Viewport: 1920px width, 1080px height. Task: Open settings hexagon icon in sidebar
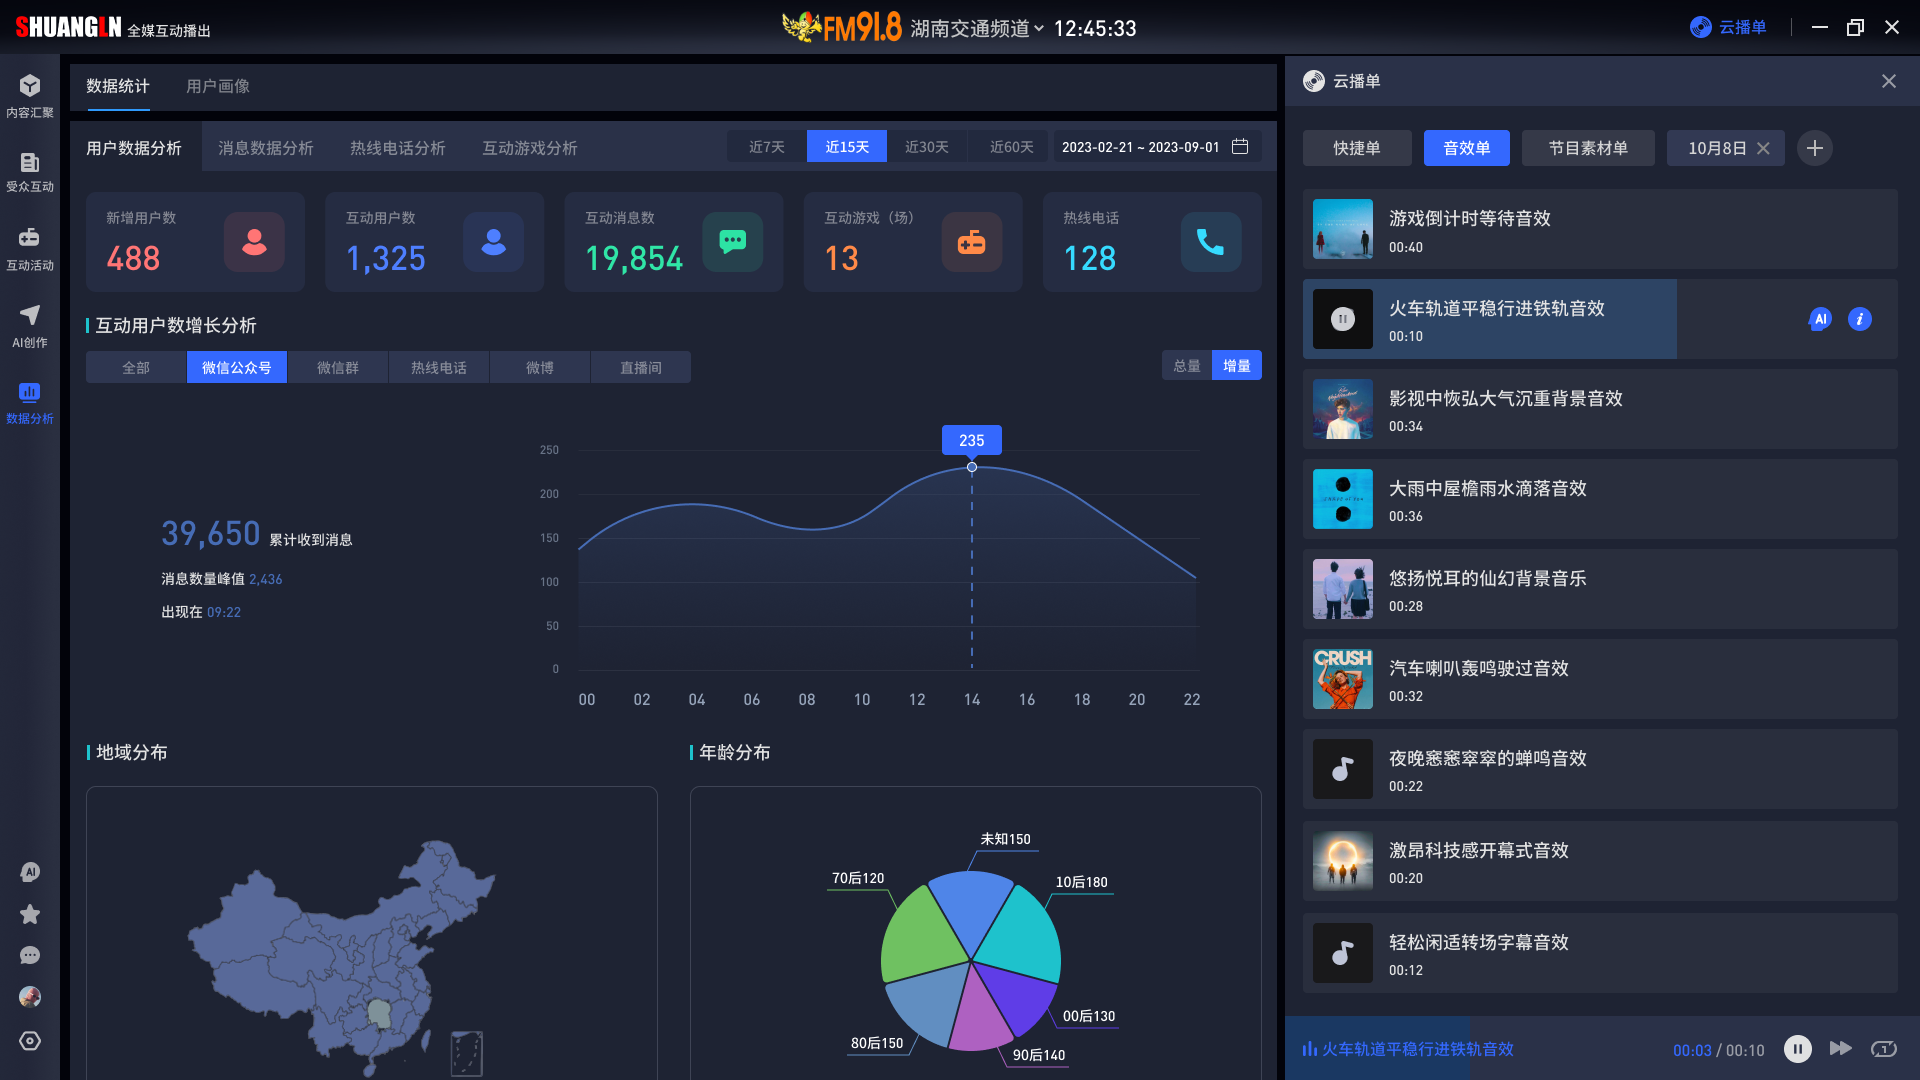click(30, 1041)
